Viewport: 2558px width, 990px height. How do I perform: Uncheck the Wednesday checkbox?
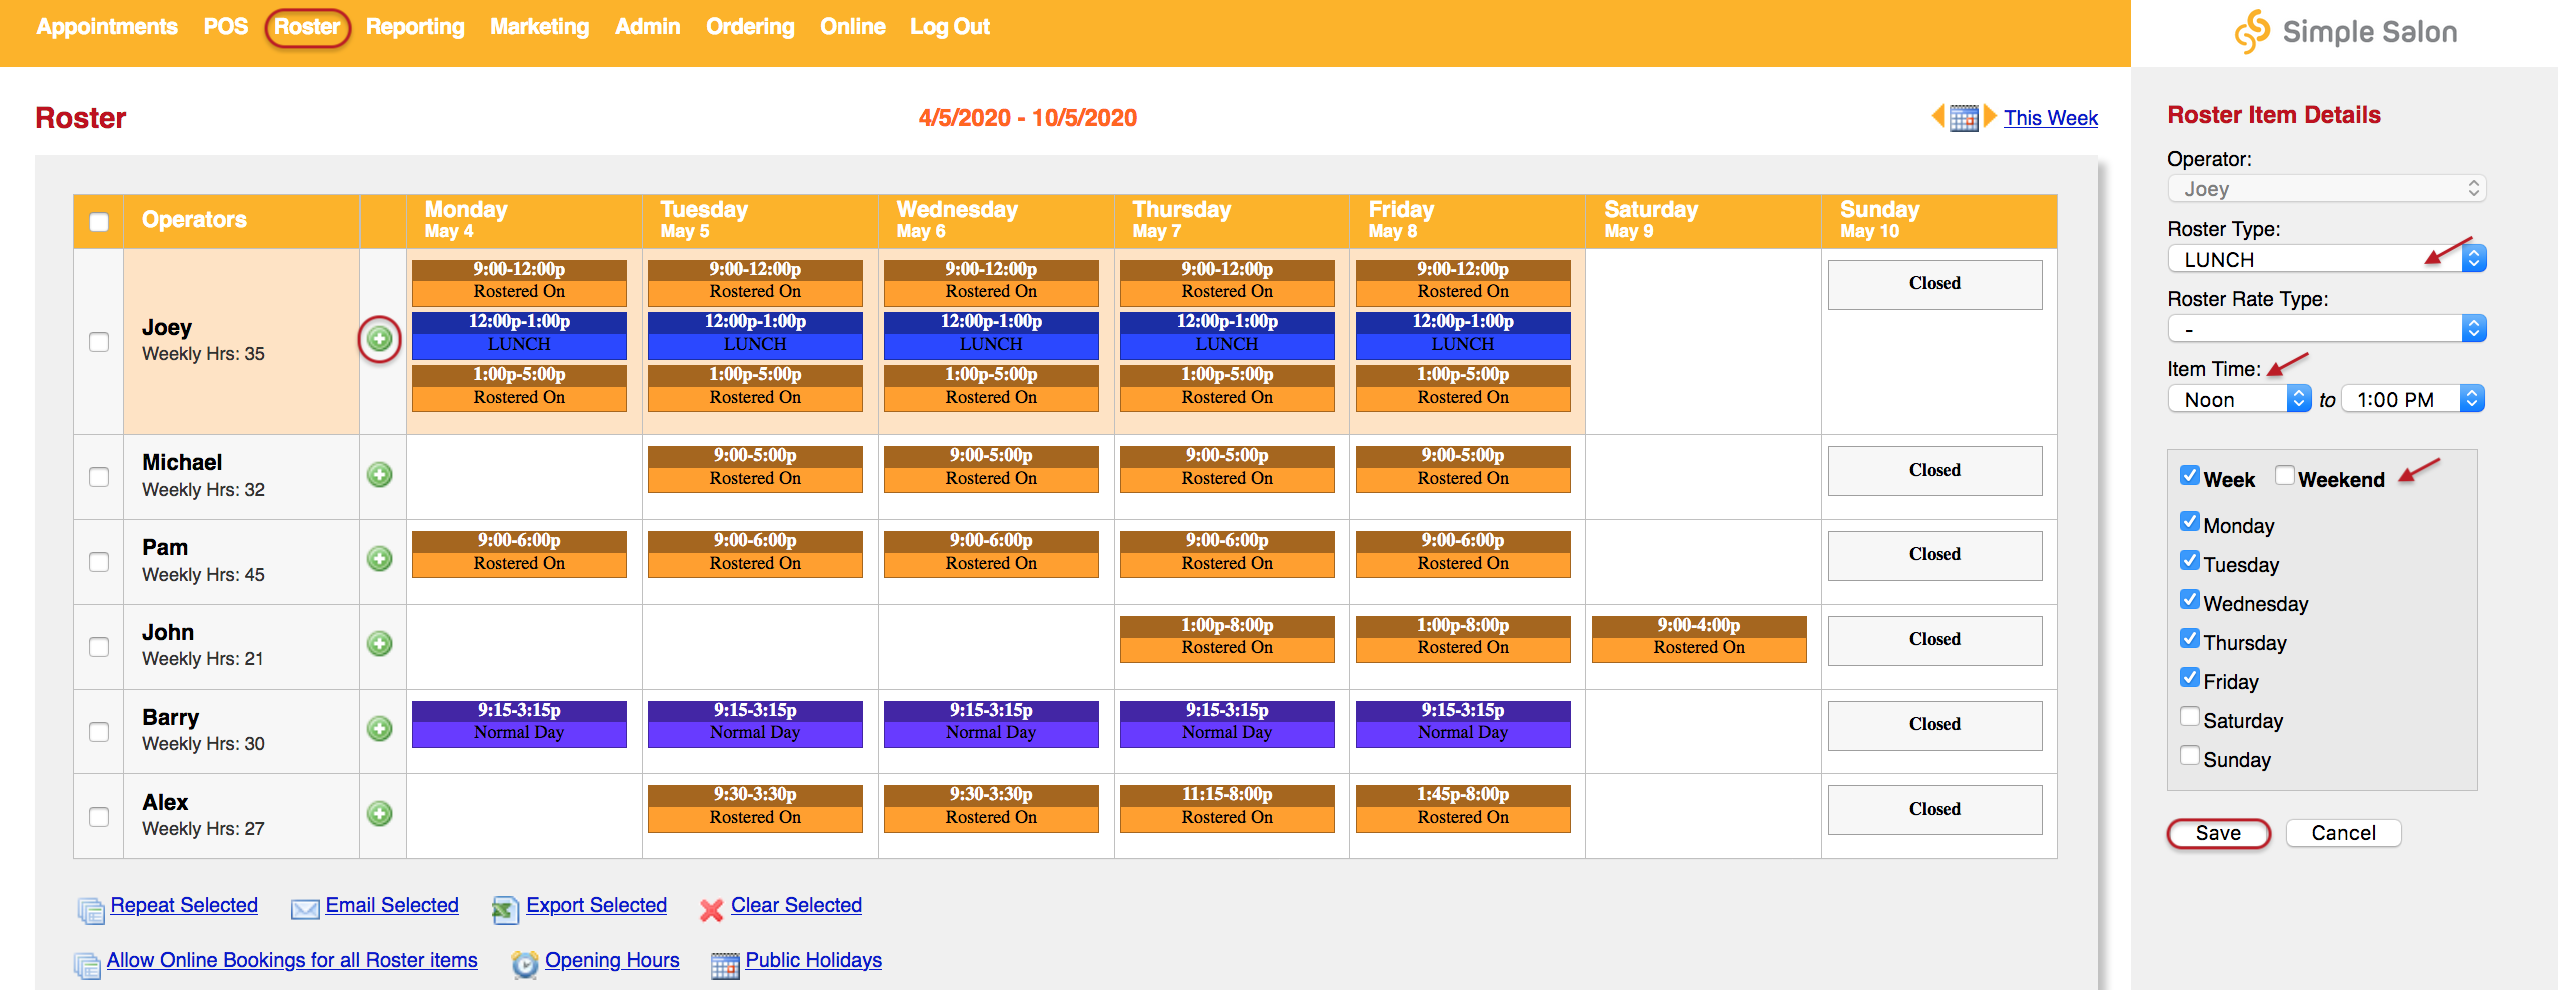[x=2189, y=599]
